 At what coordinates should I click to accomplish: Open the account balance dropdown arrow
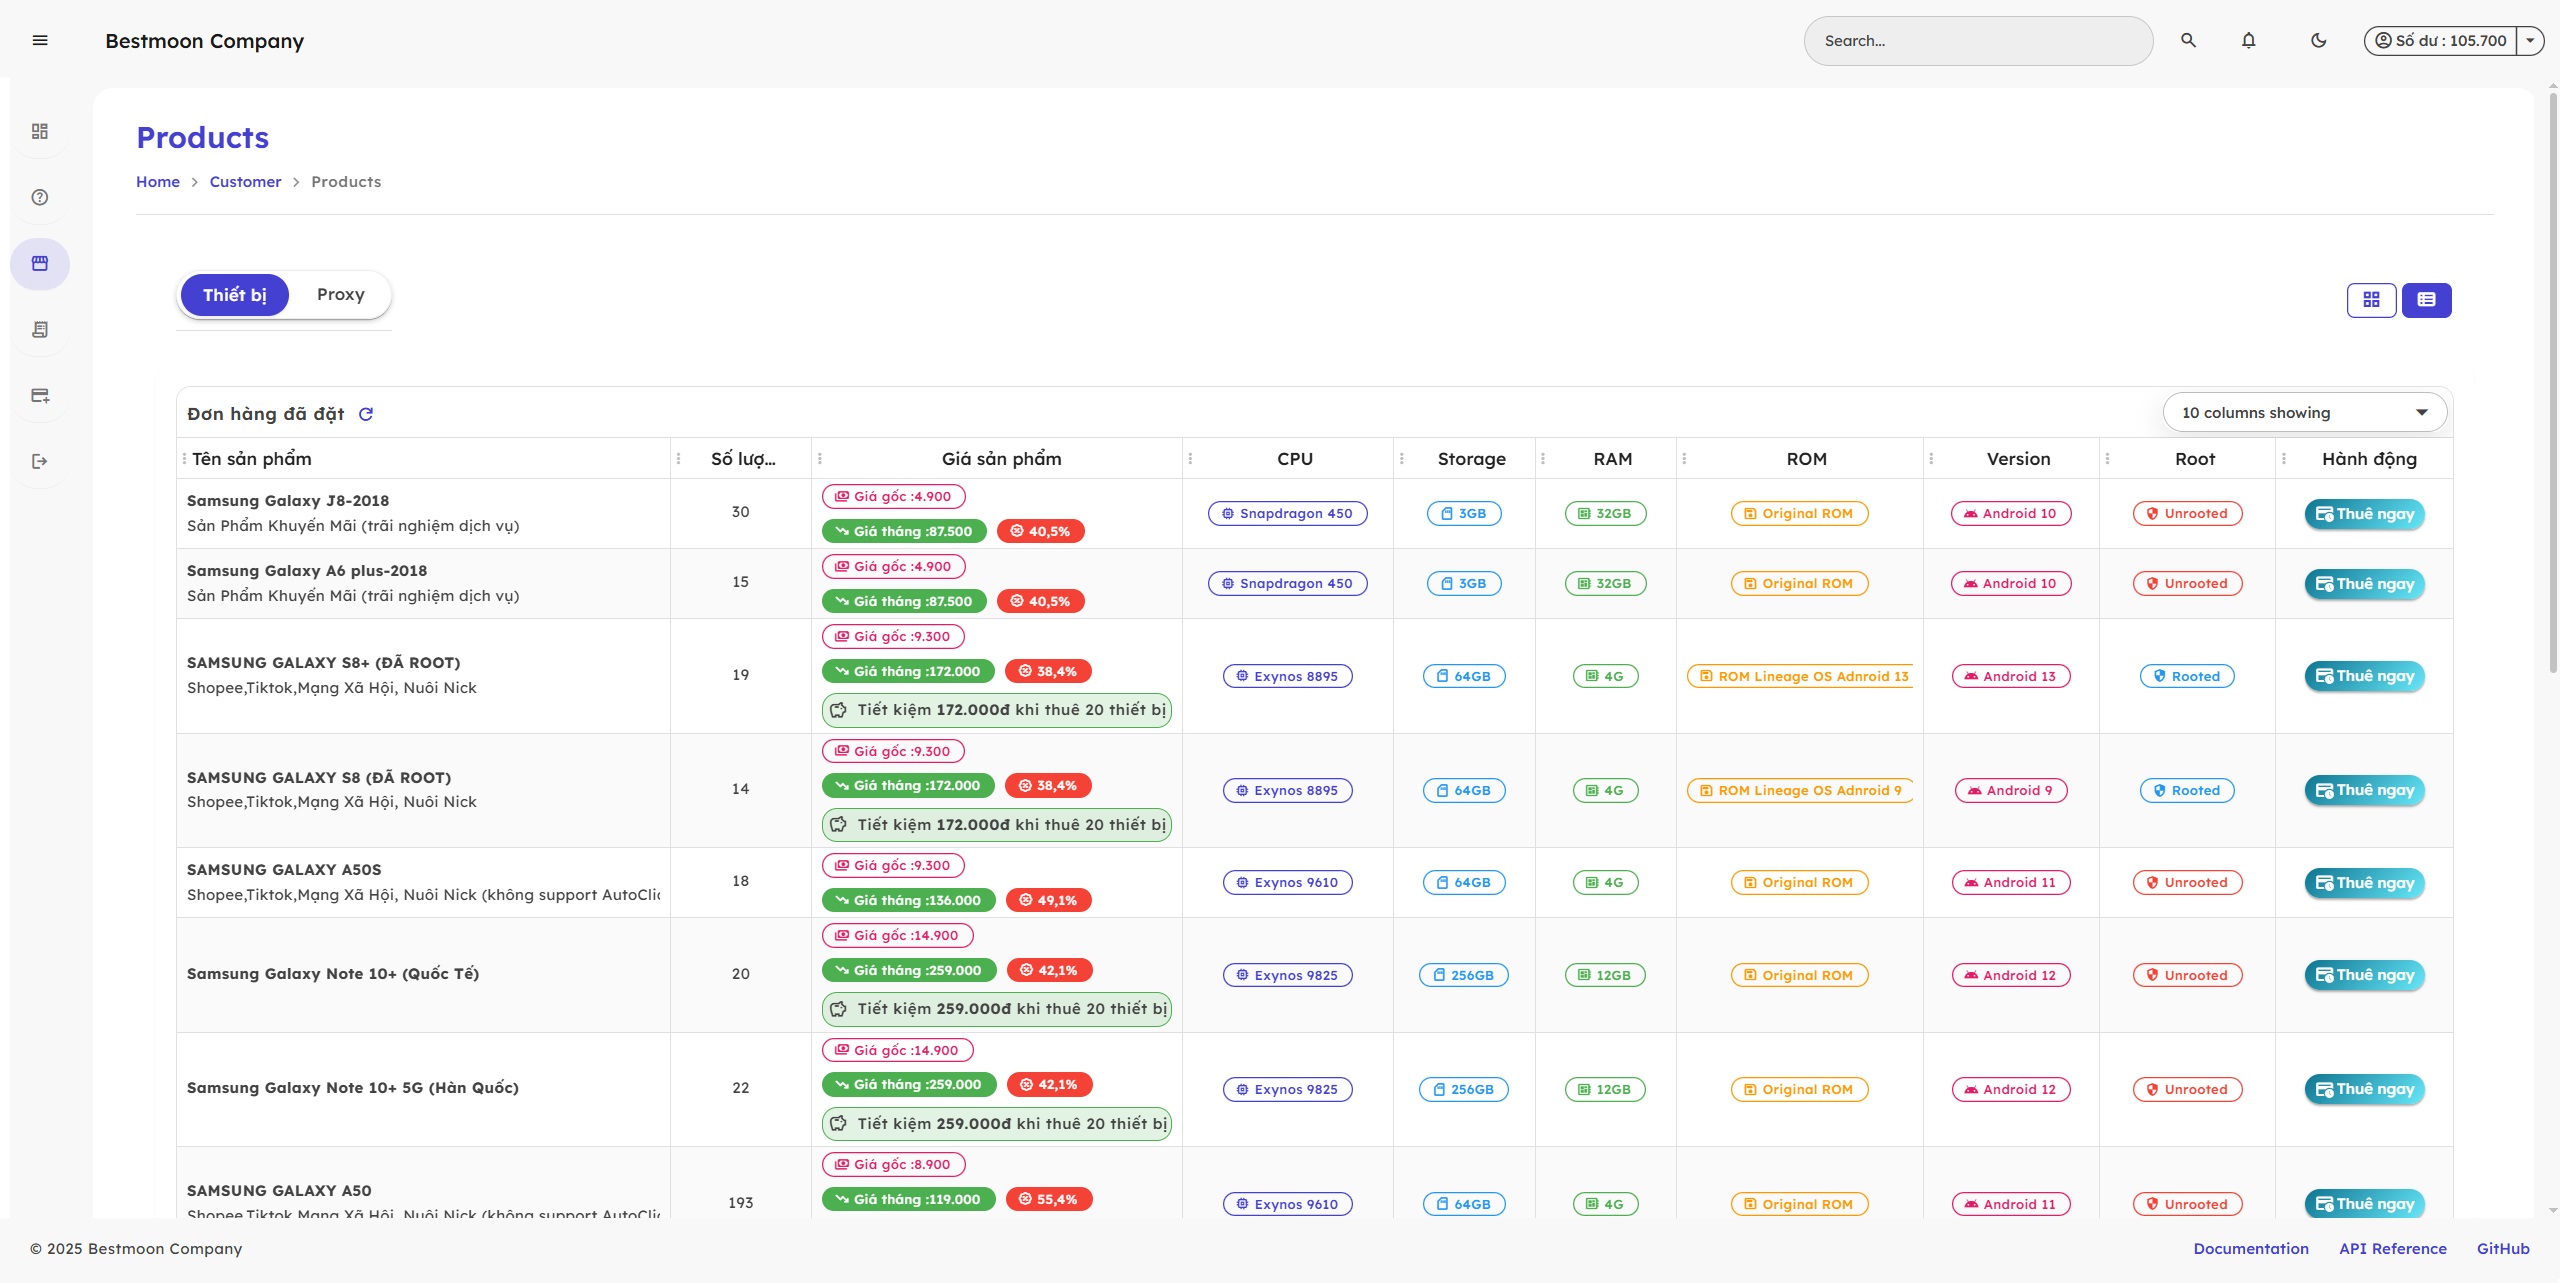pyautogui.click(x=2530, y=41)
